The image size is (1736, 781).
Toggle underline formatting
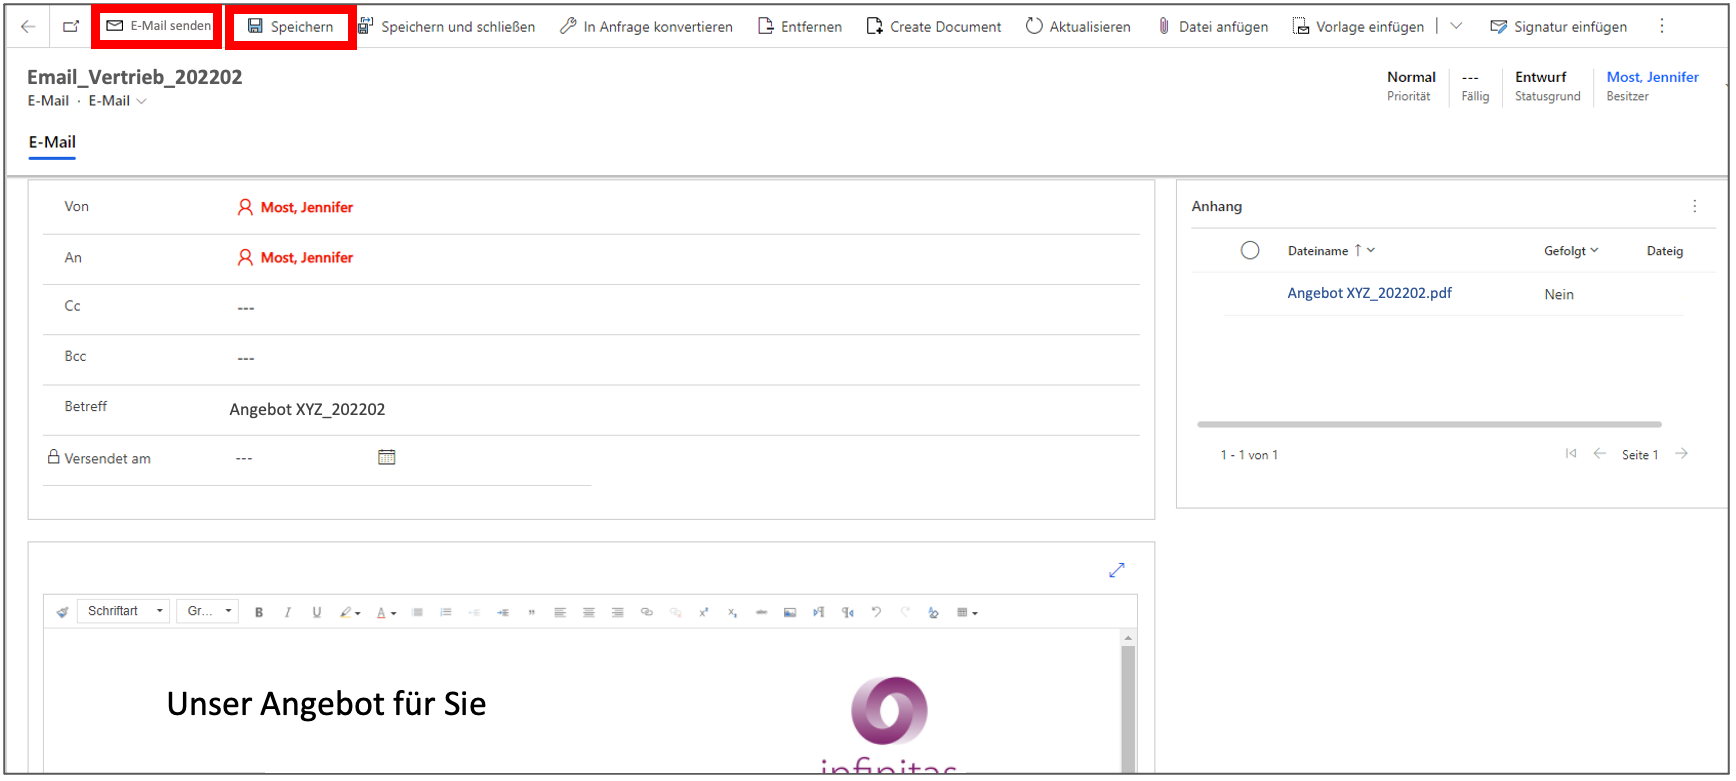317,612
